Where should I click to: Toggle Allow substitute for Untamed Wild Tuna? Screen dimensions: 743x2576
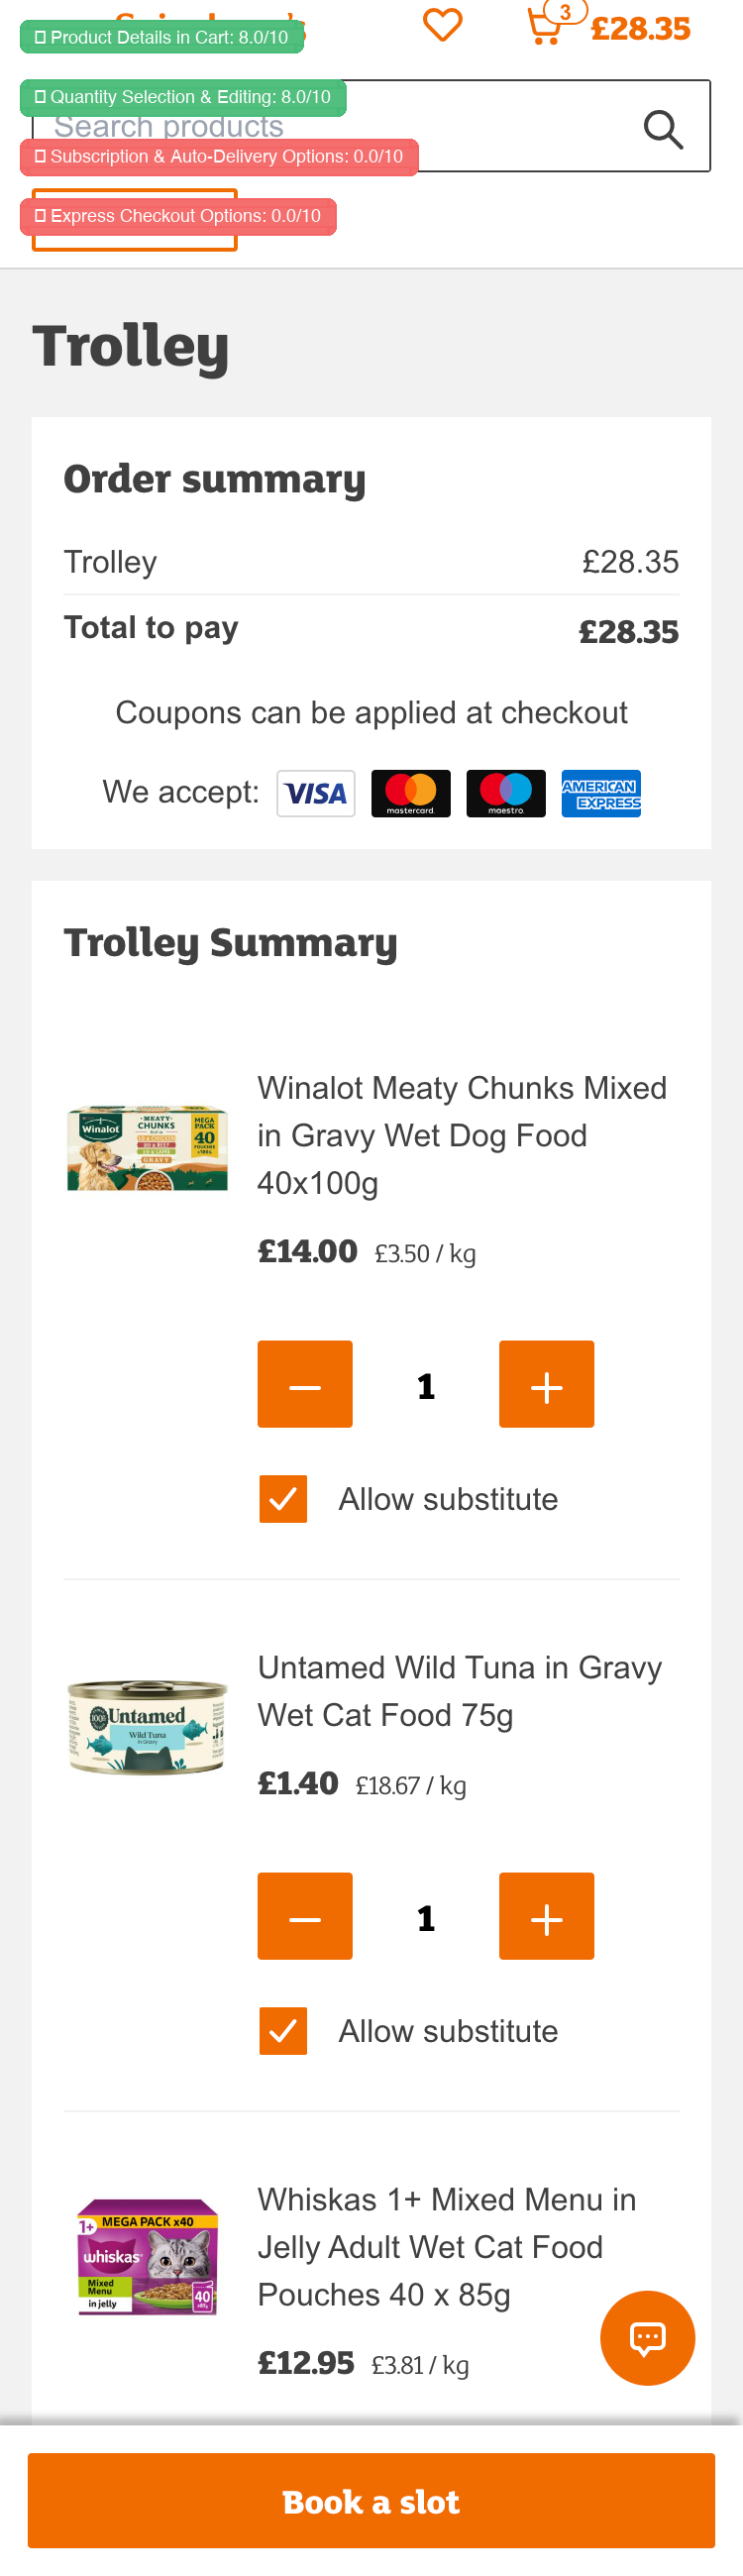[283, 2031]
